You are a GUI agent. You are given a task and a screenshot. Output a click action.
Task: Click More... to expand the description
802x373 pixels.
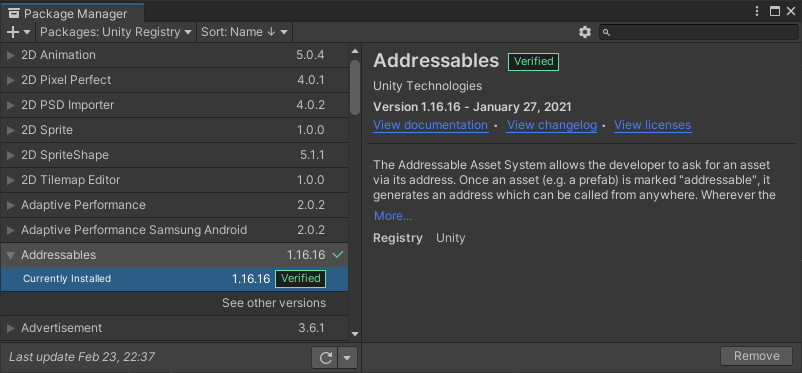point(393,216)
